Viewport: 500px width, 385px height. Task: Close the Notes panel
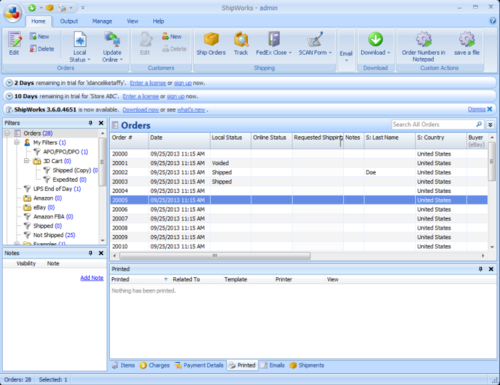101,253
